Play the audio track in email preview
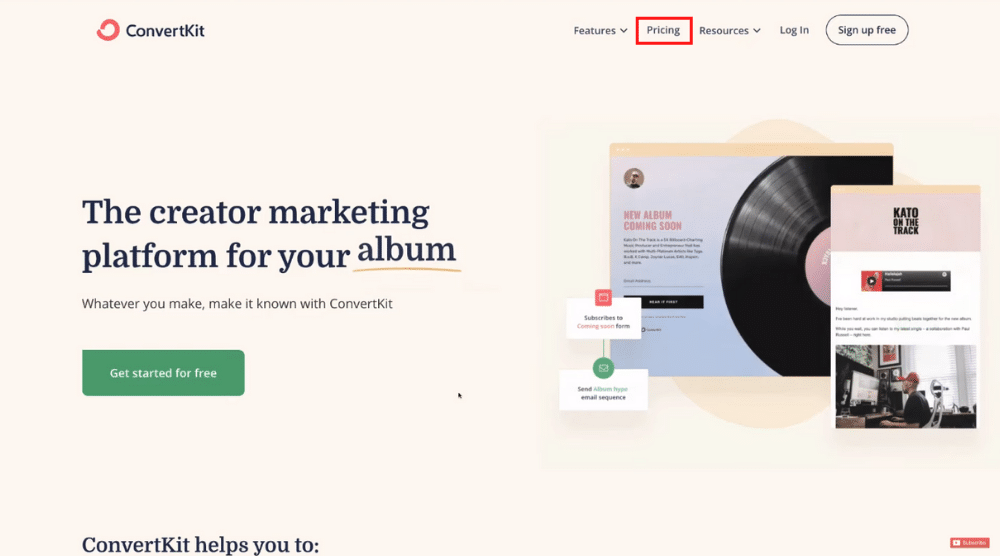 pyautogui.click(x=871, y=281)
